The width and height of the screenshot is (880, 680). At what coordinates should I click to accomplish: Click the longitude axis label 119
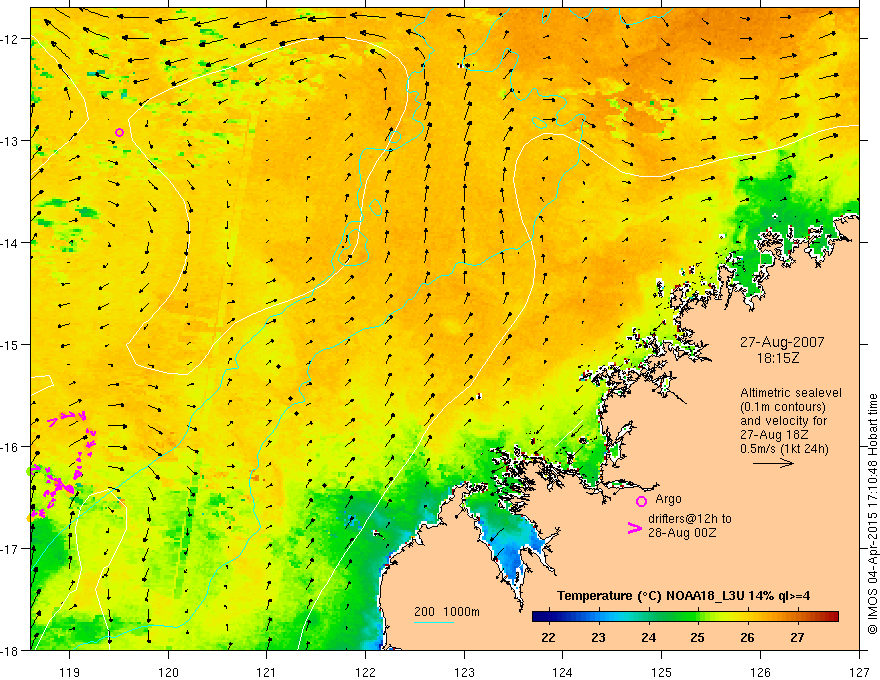tap(69, 672)
